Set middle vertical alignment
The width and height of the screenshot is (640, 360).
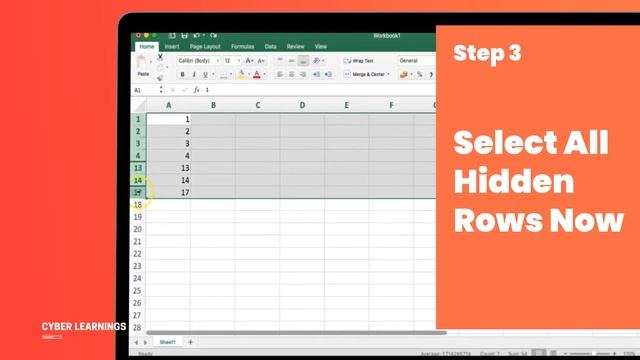tap(291, 60)
